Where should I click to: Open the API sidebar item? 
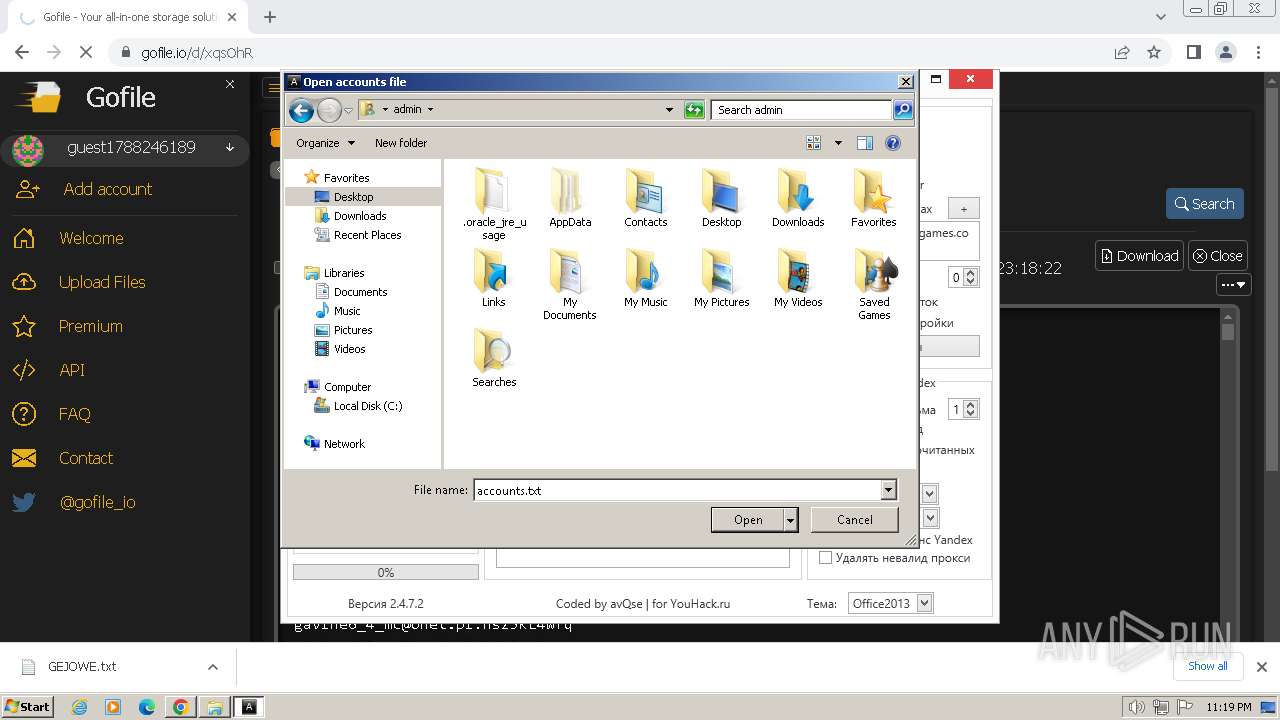click(72, 370)
